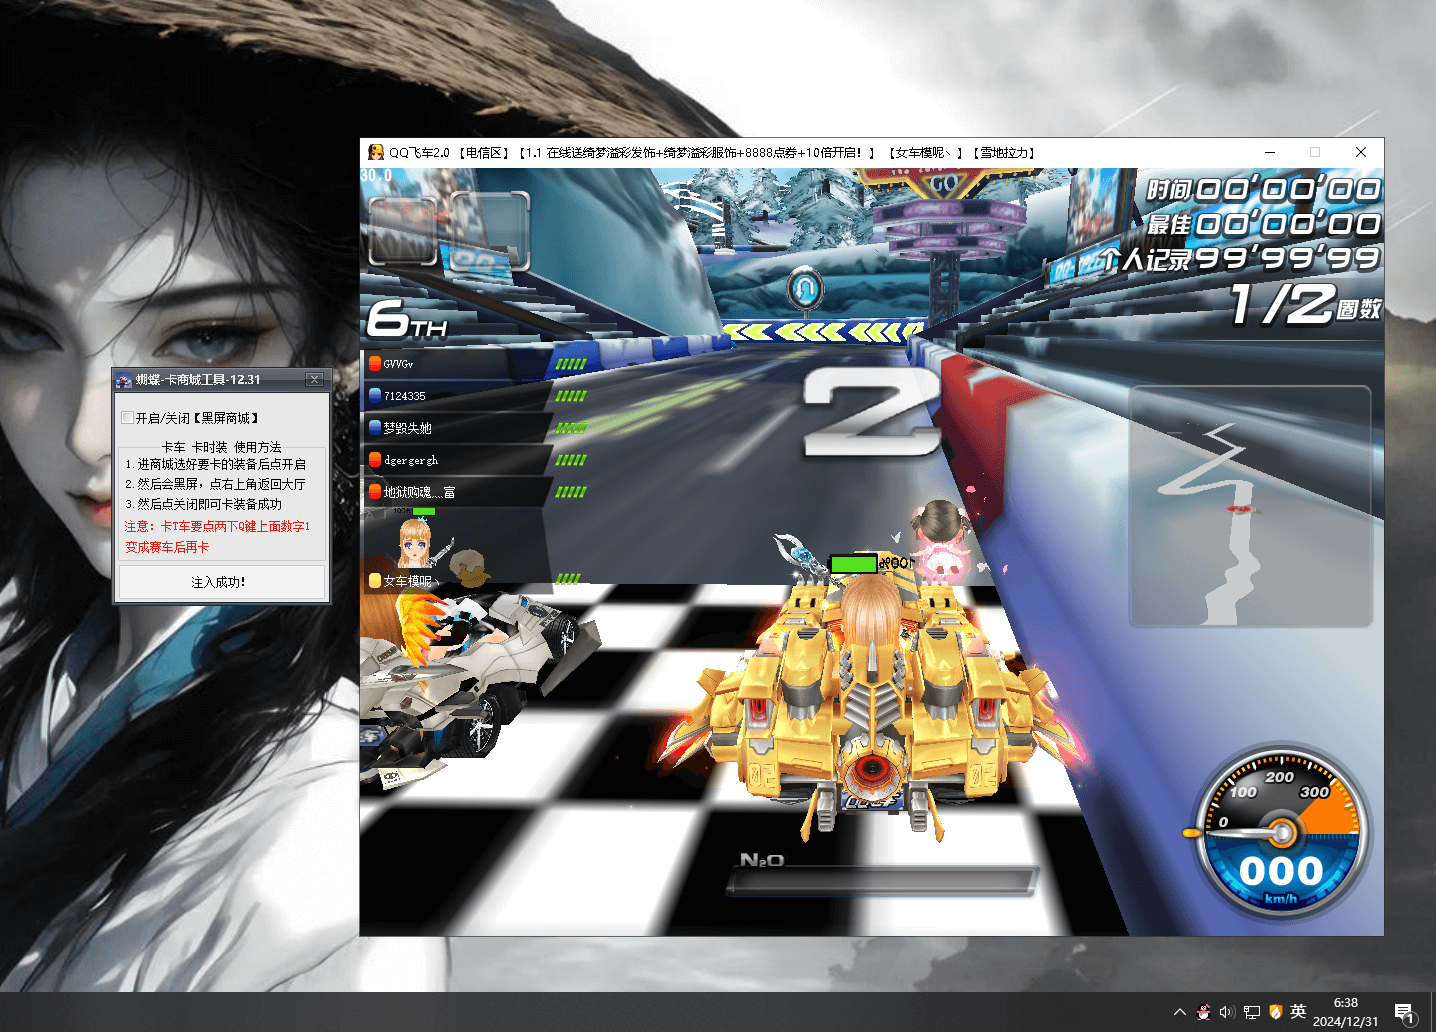This screenshot has width=1436, height=1032.
Task: Select the second empty item slot
Action: tap(488, 231)
